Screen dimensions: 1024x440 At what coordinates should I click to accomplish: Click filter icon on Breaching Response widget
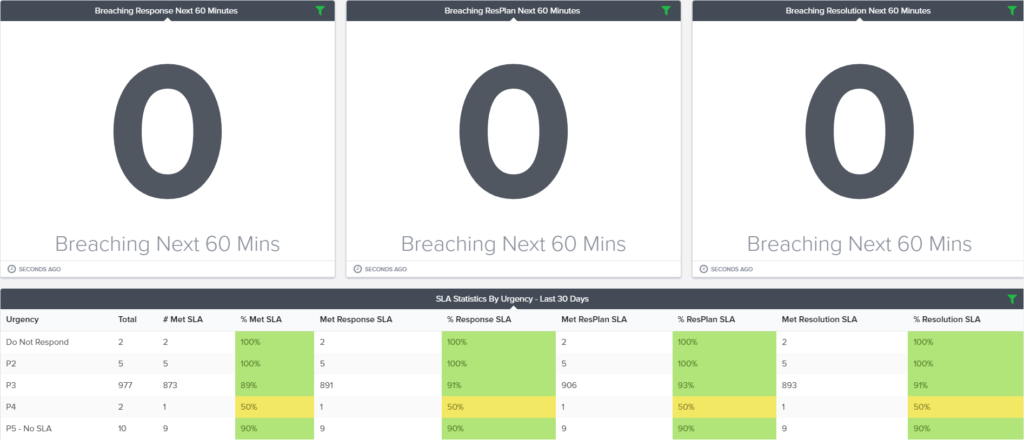(x=320, y=10)
